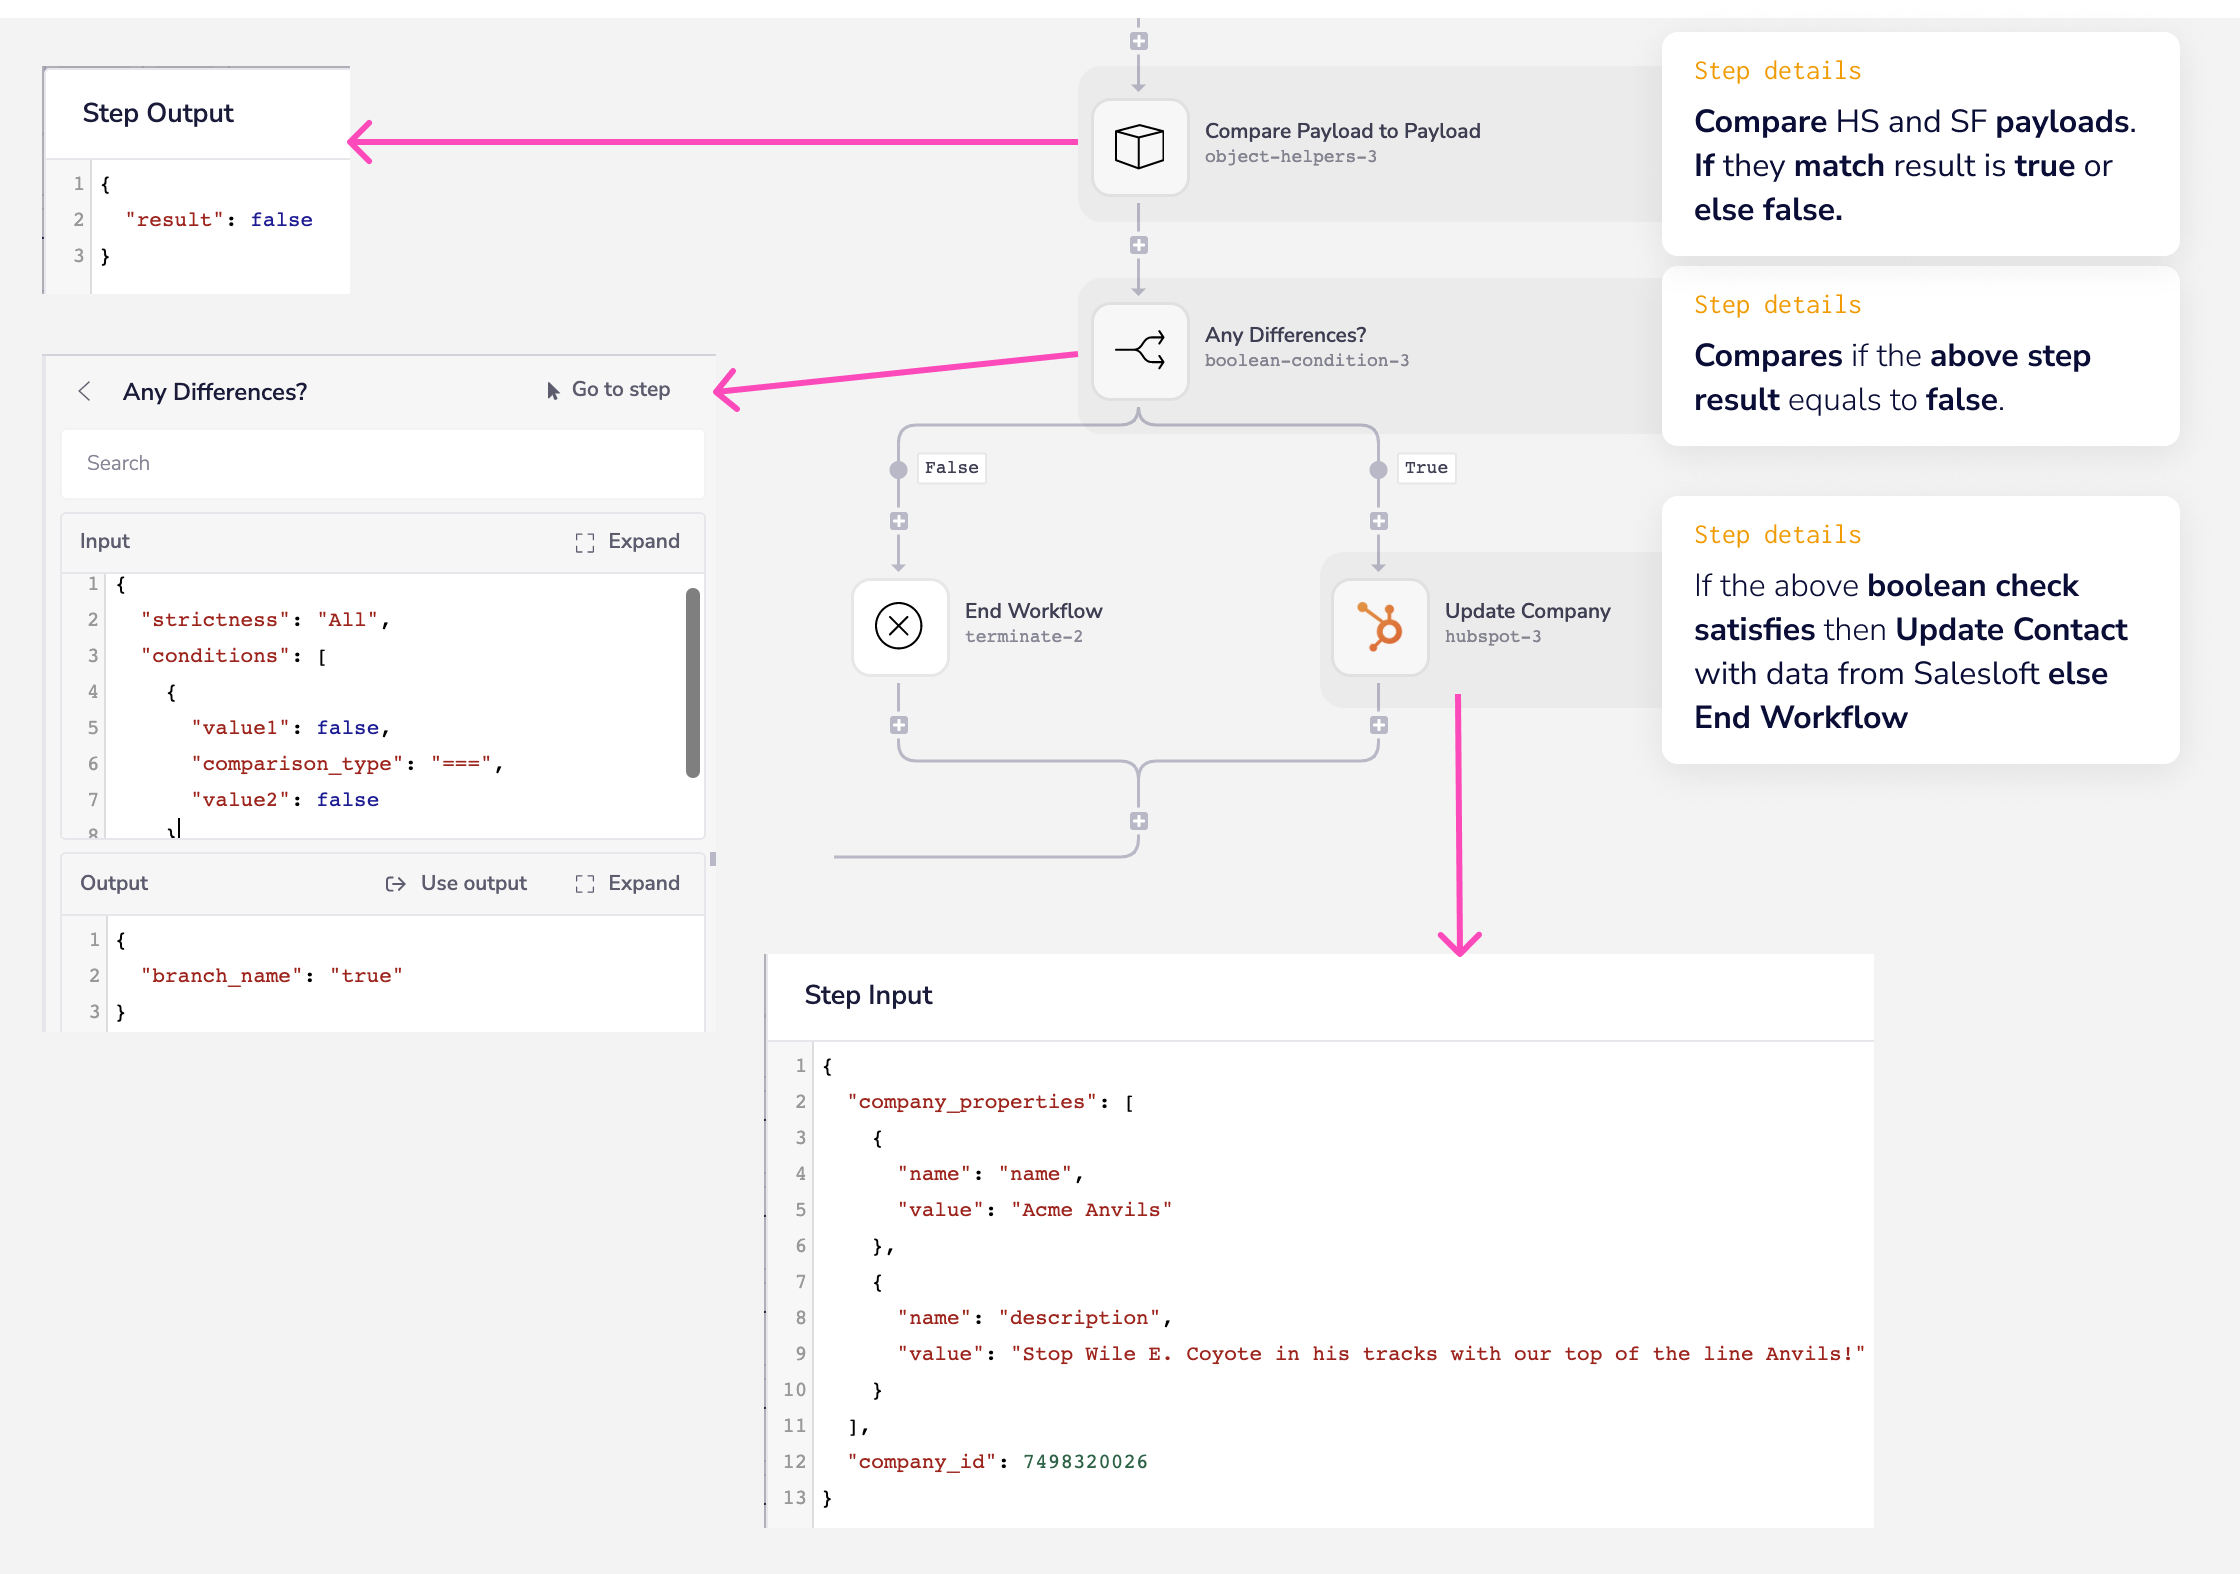This screenshot has width=2240, height=1574.
Task: Expand the Output code editor
Action: tap(628, 883)
